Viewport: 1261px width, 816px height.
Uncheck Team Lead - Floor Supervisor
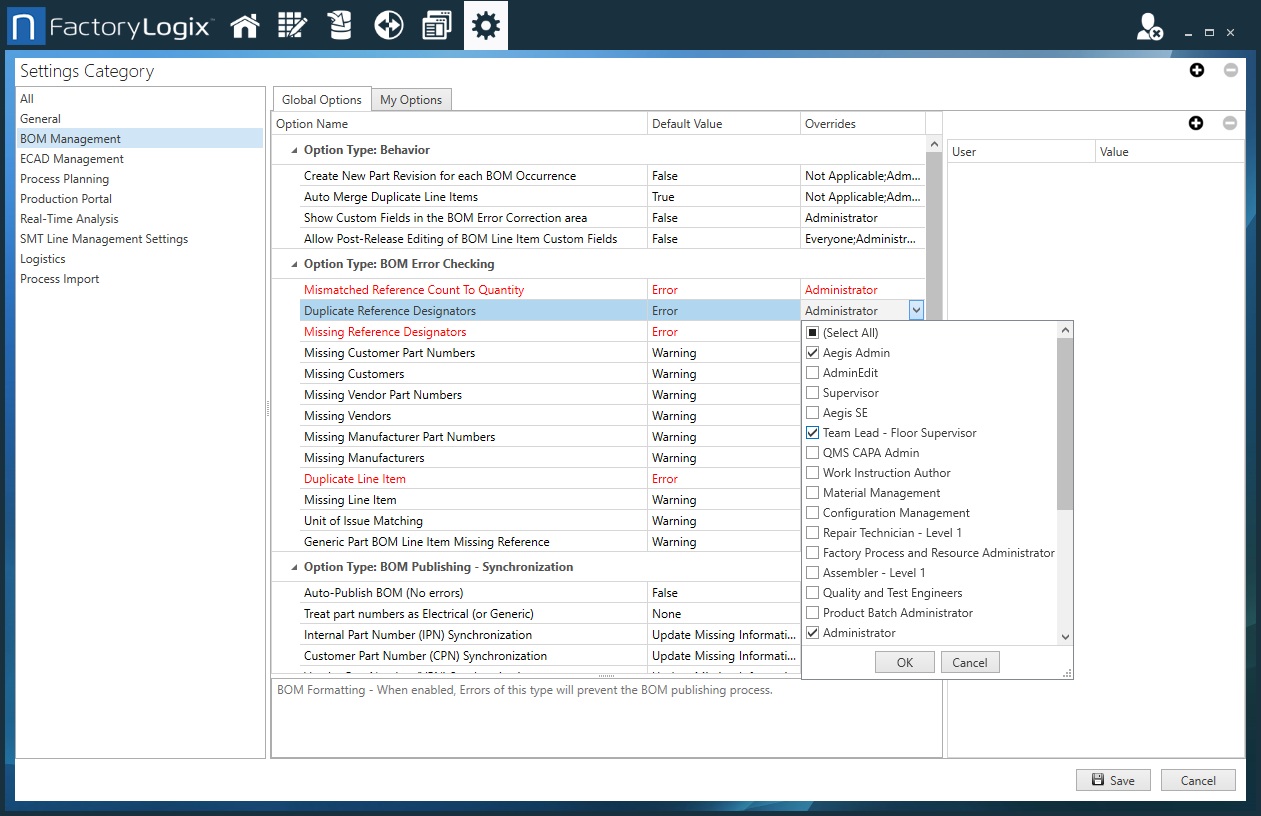[x=814, y=432]
